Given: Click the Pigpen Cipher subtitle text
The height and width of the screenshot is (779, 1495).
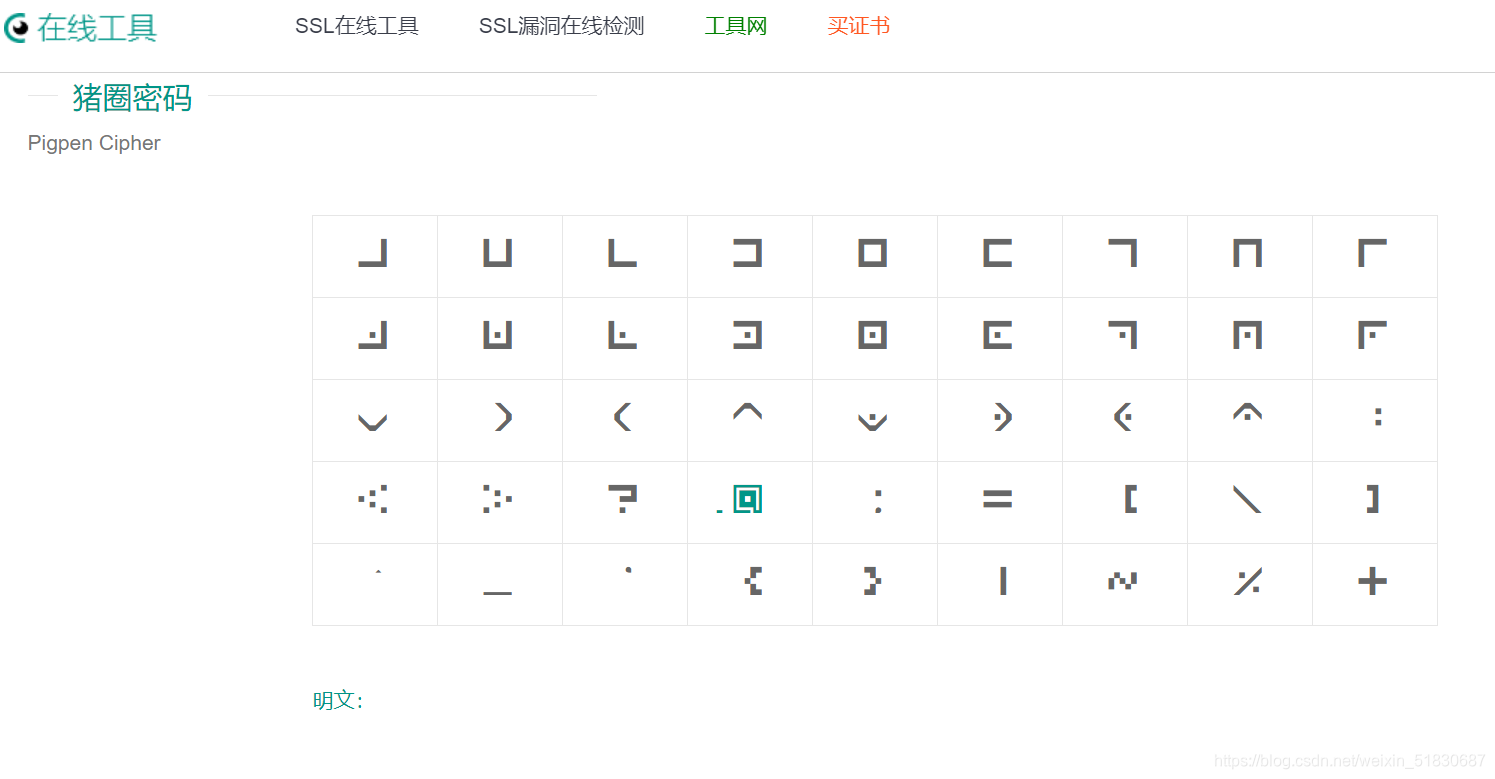Looking at the screenshot, I should pos(94,143).
